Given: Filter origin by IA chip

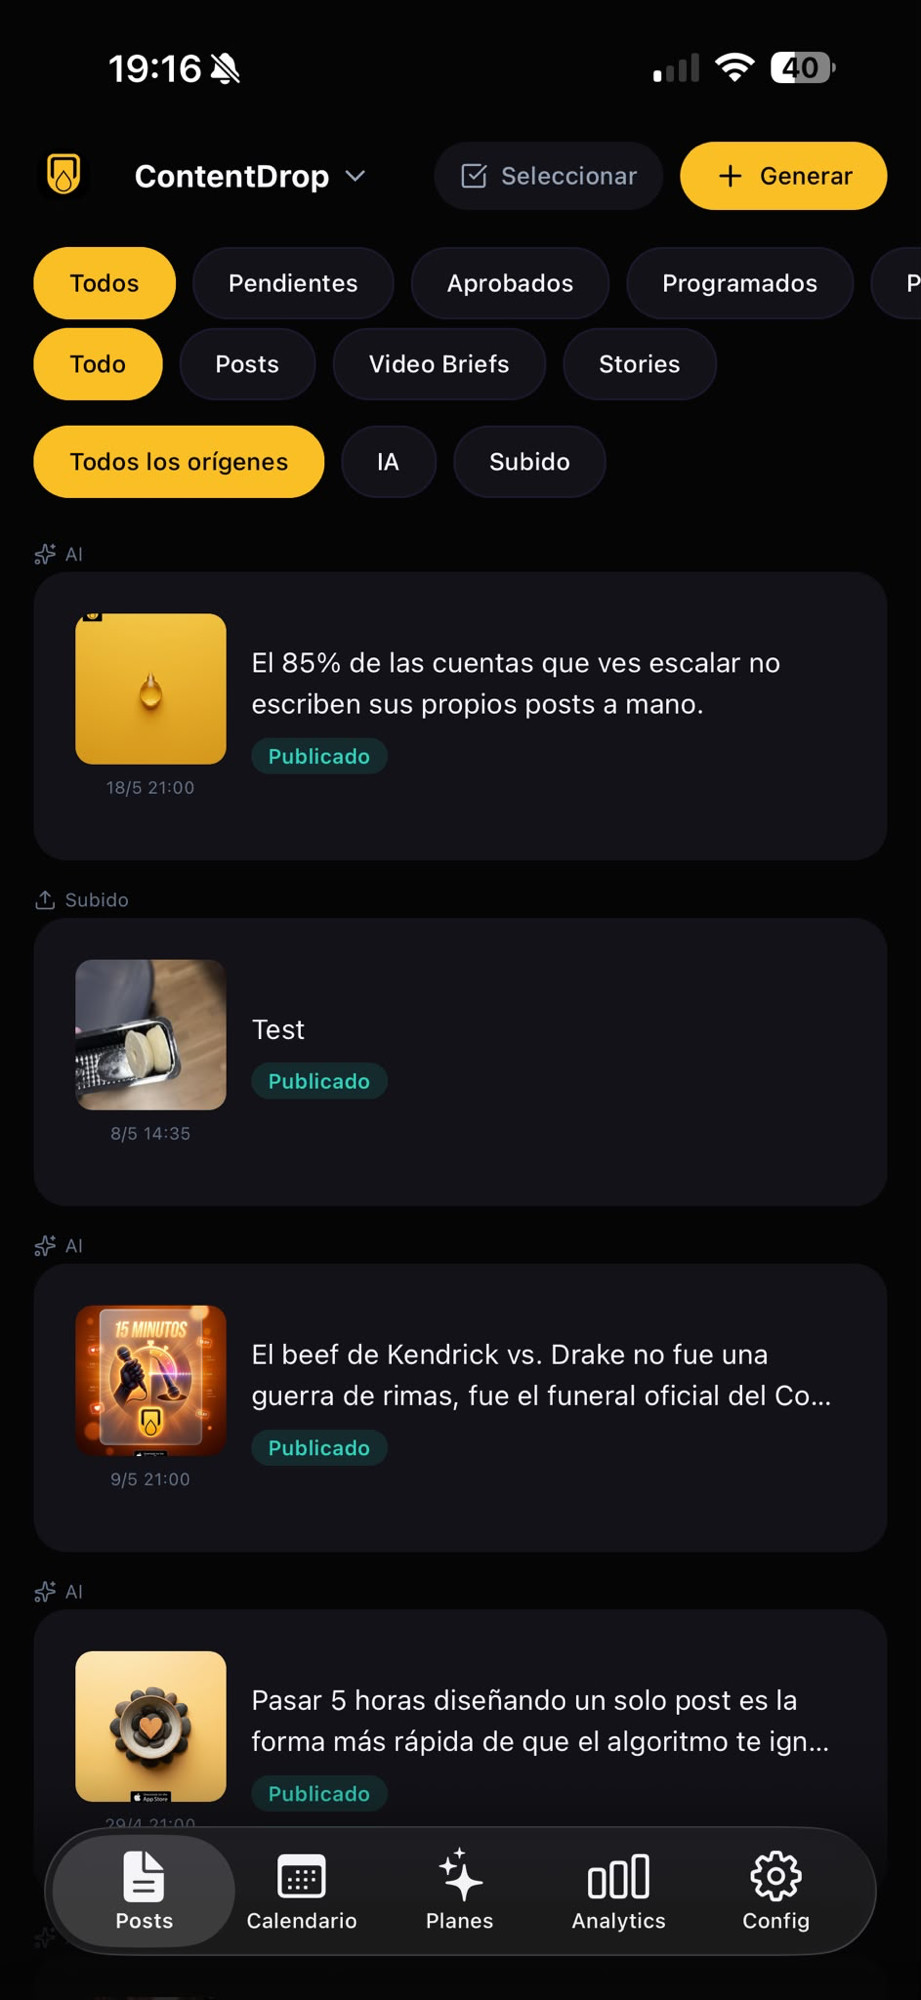Looking at the screenshot, I should (x=388, y=462).
